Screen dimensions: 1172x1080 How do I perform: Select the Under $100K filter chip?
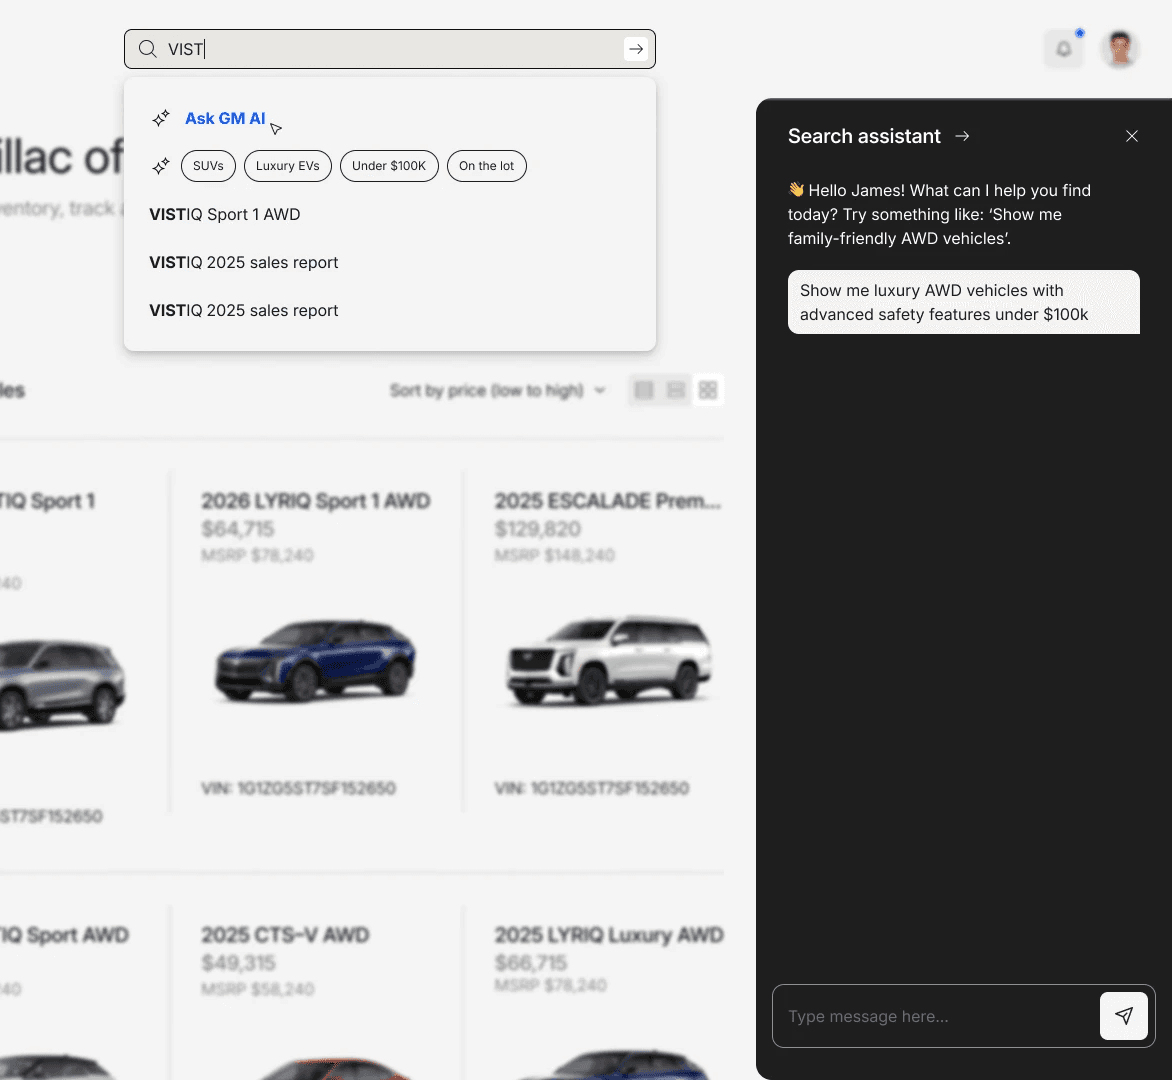click(x=389, y=166)
